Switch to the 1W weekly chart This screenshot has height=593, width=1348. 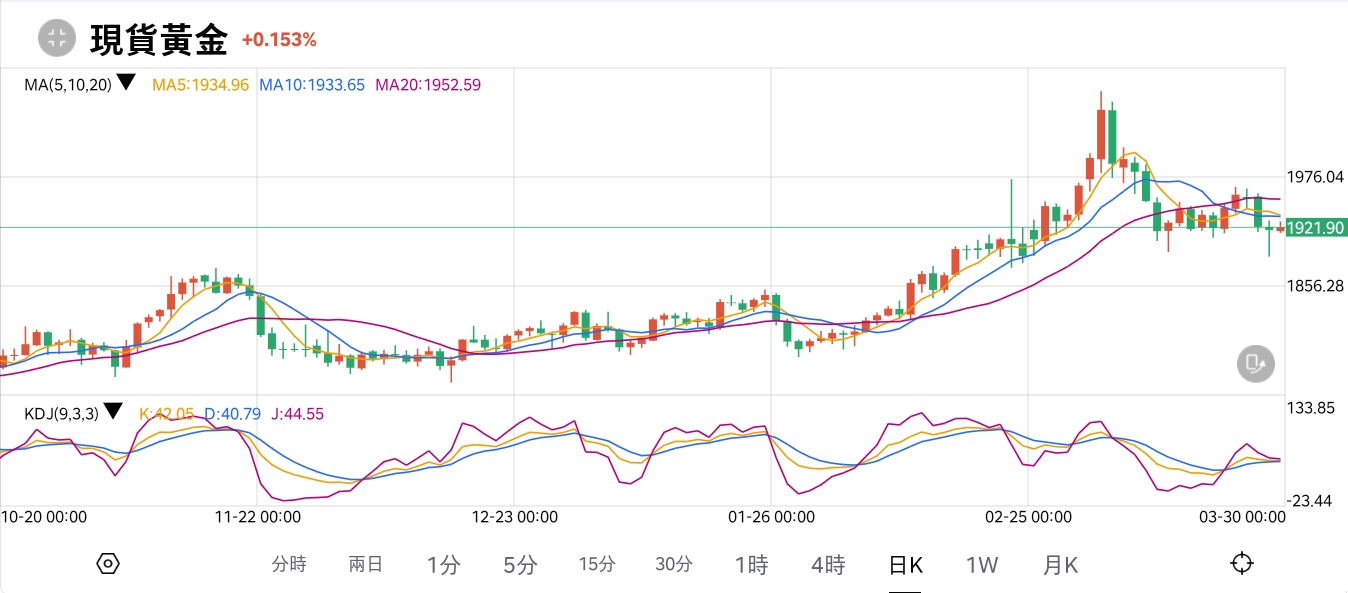click(982, 565)
